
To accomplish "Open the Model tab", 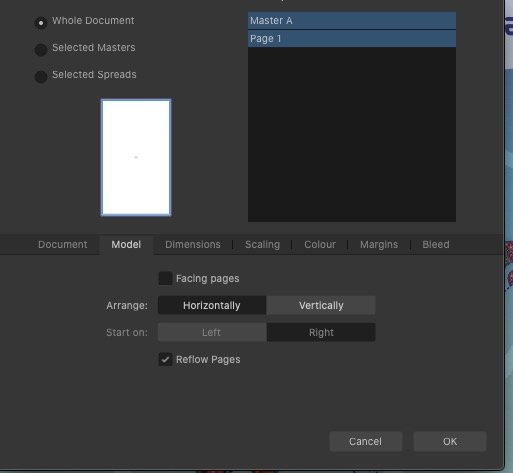I will click(126, 244).
